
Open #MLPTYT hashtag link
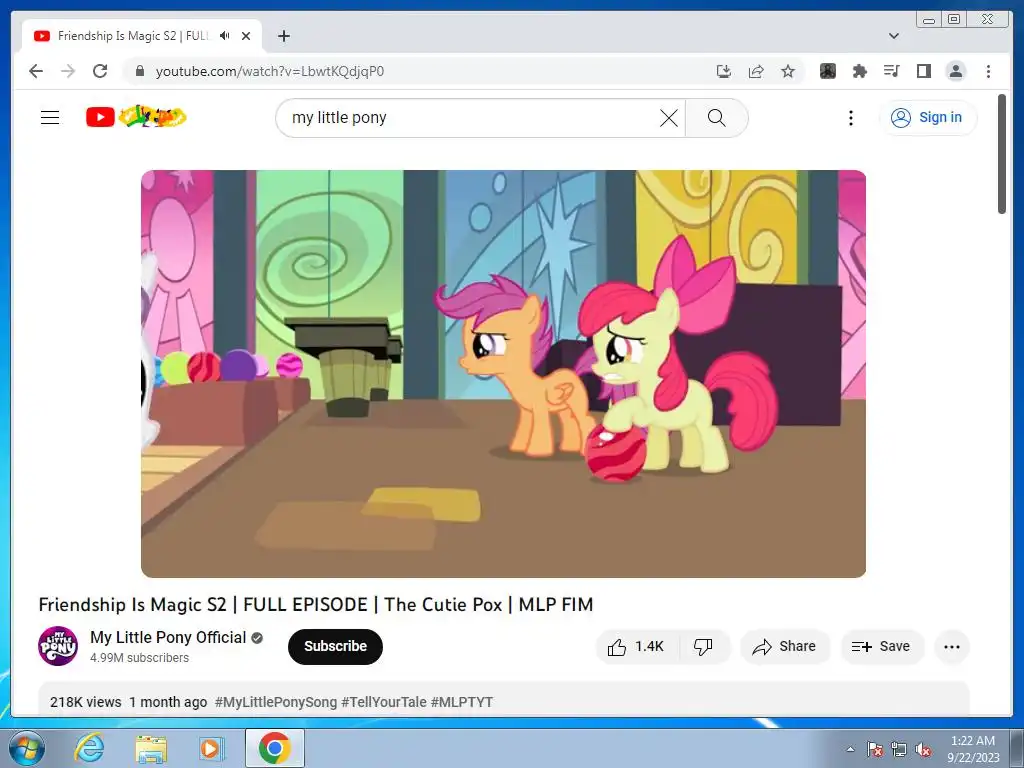tap(462, 702)
